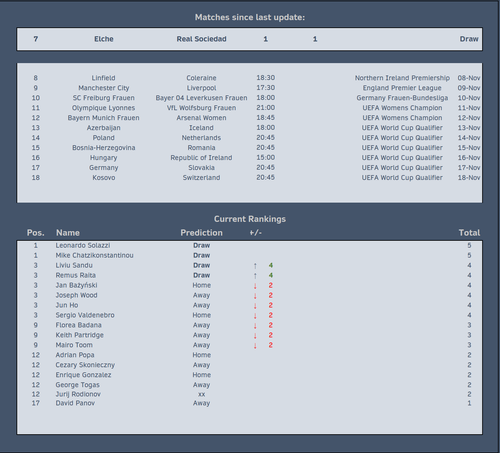This screenshot has height=453, width=500.
Task: Select Germany in fixture 17
Action: point(104,168)
